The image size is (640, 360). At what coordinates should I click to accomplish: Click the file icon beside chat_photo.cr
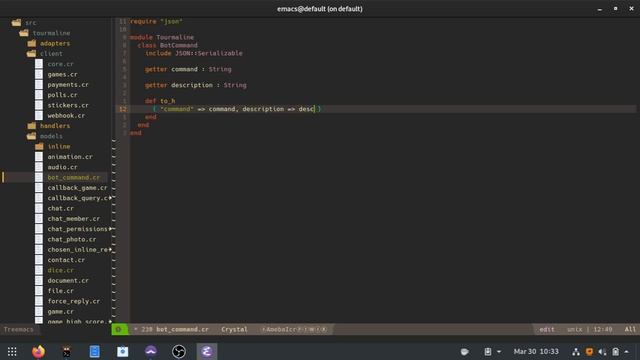pos(39,239)
